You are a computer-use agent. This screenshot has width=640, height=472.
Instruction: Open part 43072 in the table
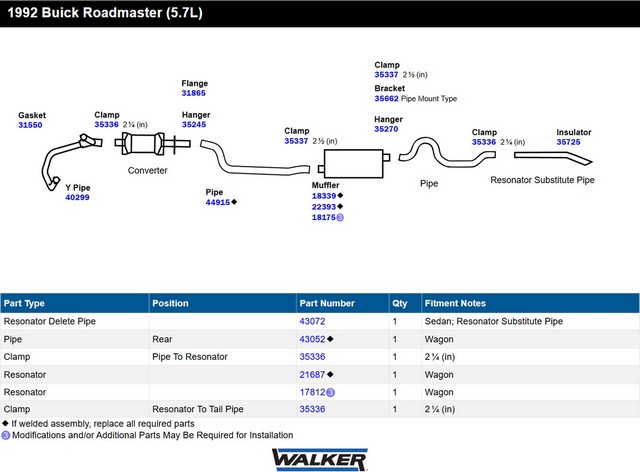point(312,321)
